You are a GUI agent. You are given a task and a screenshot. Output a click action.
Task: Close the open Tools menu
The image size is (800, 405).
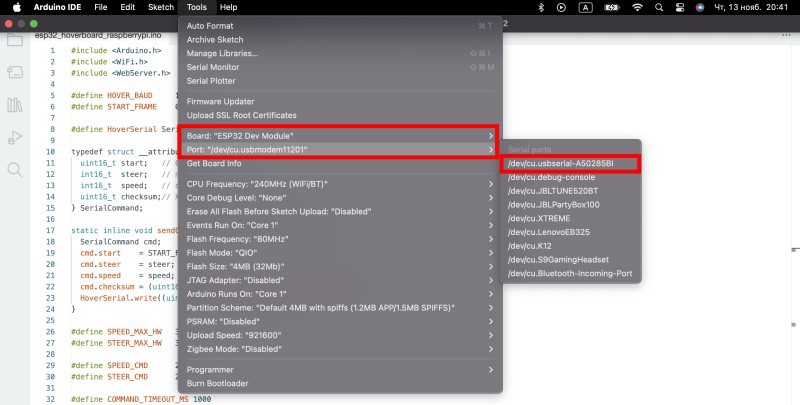click(x=196, y=7)
